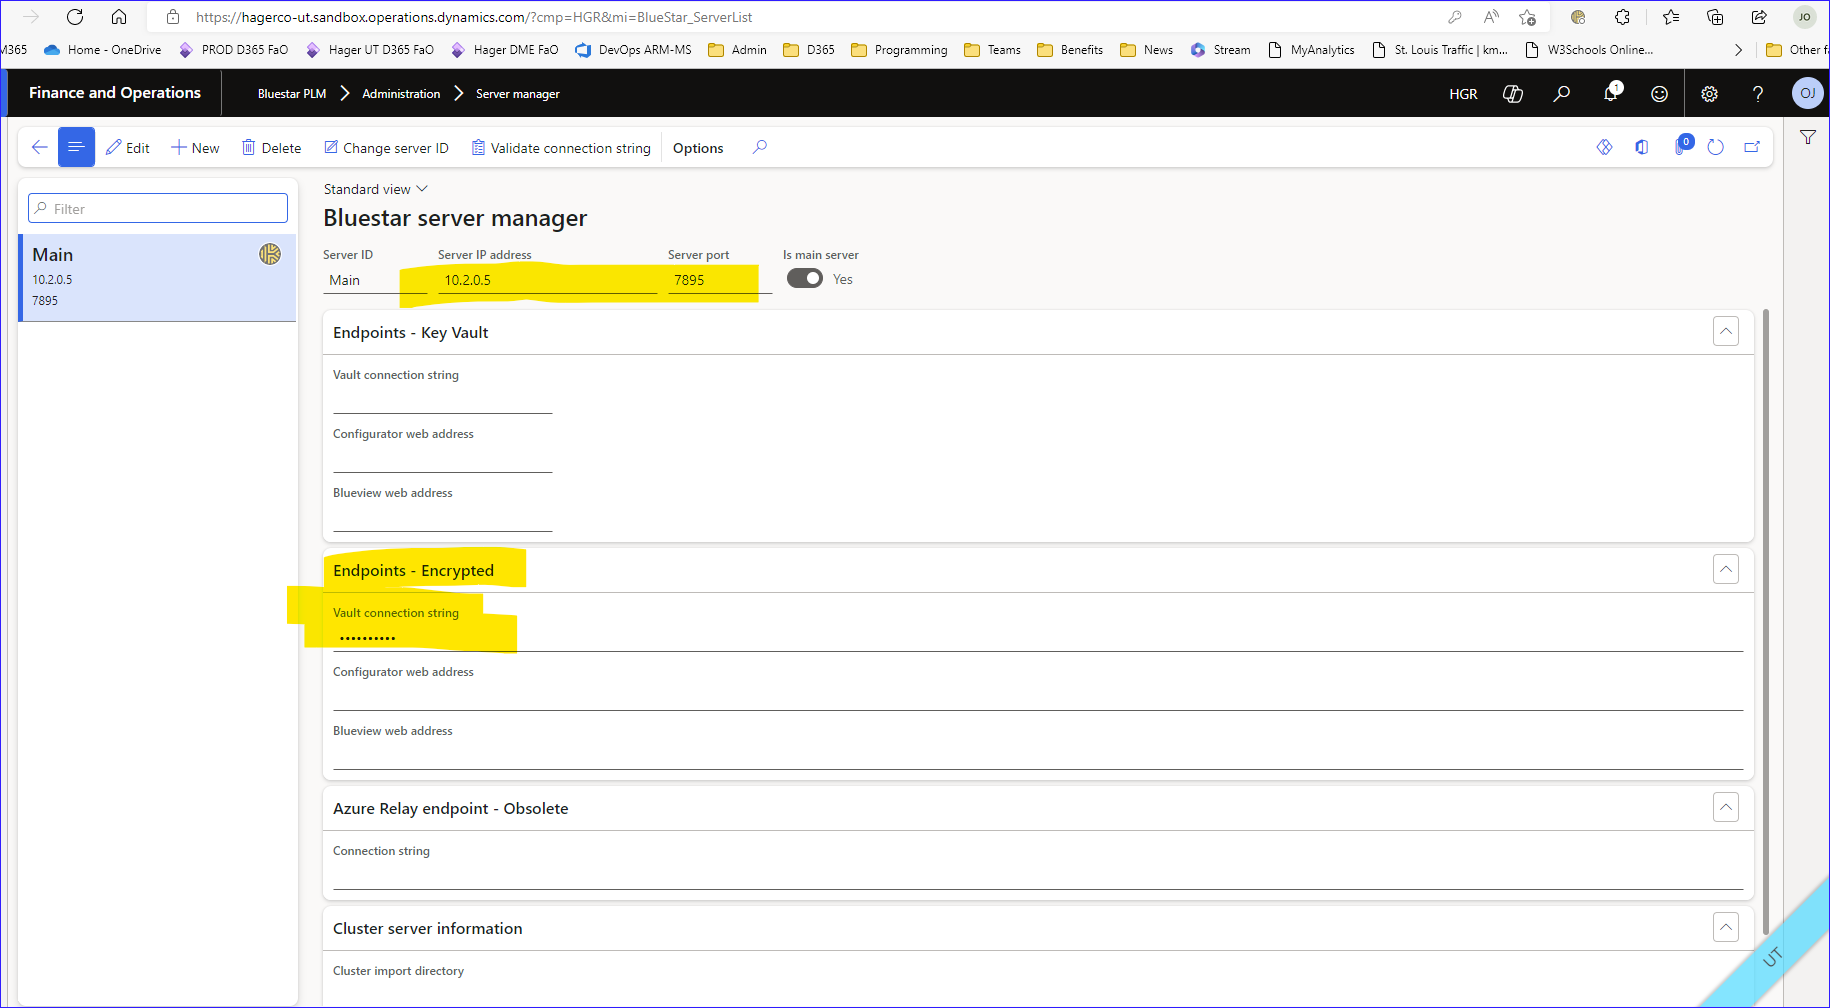
Task: Click the browser address bar URL
Action: (474, 17)
